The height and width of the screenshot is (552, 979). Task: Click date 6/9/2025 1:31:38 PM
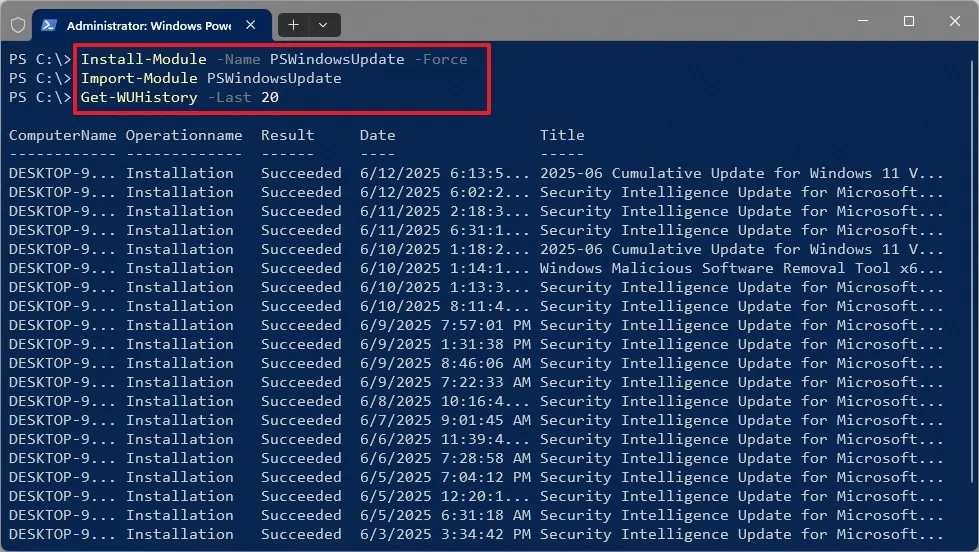click(445, 344)
